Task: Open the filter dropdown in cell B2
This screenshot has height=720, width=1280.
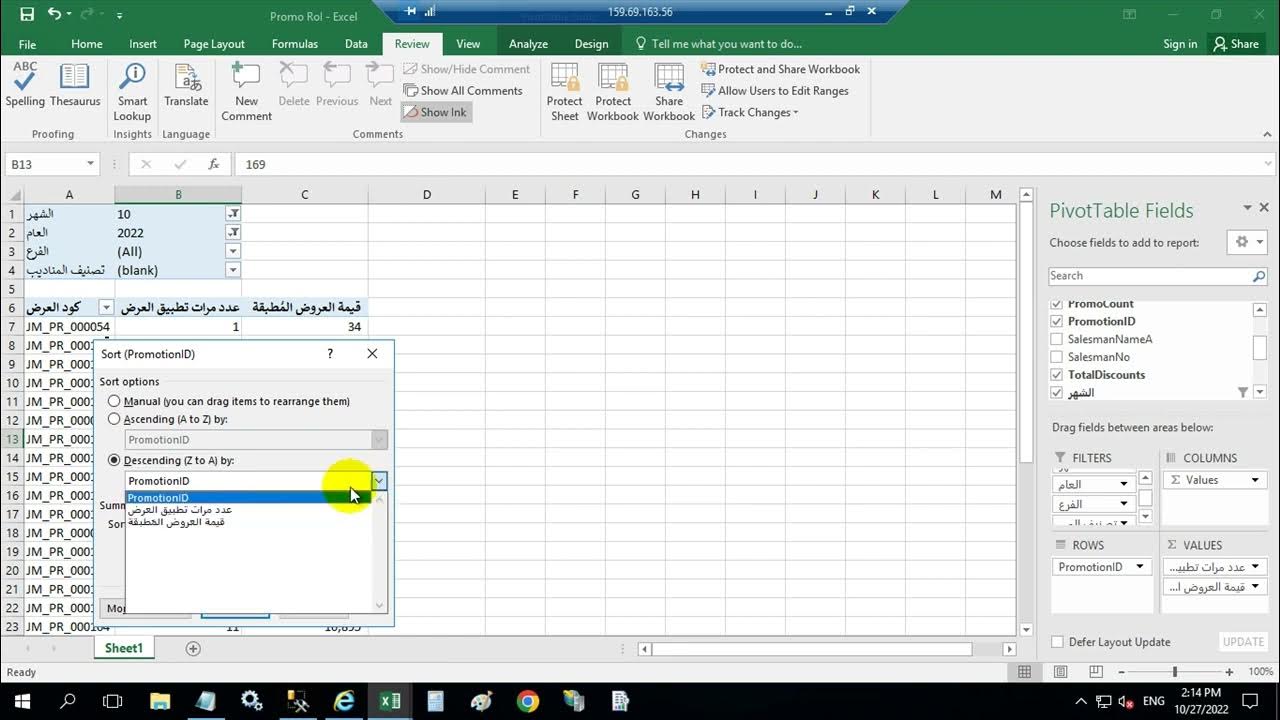Action: click(x=233, y=232)
